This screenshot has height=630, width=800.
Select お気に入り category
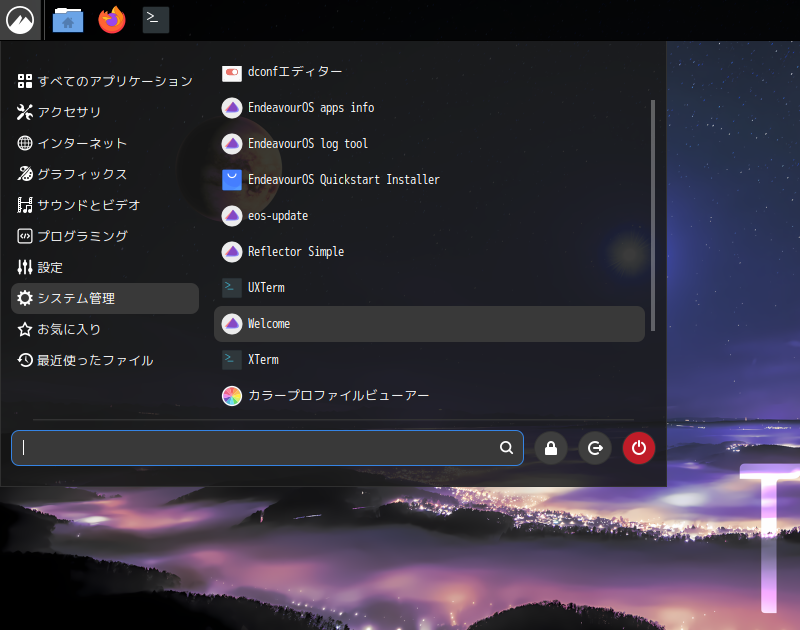tap(105, 330)
